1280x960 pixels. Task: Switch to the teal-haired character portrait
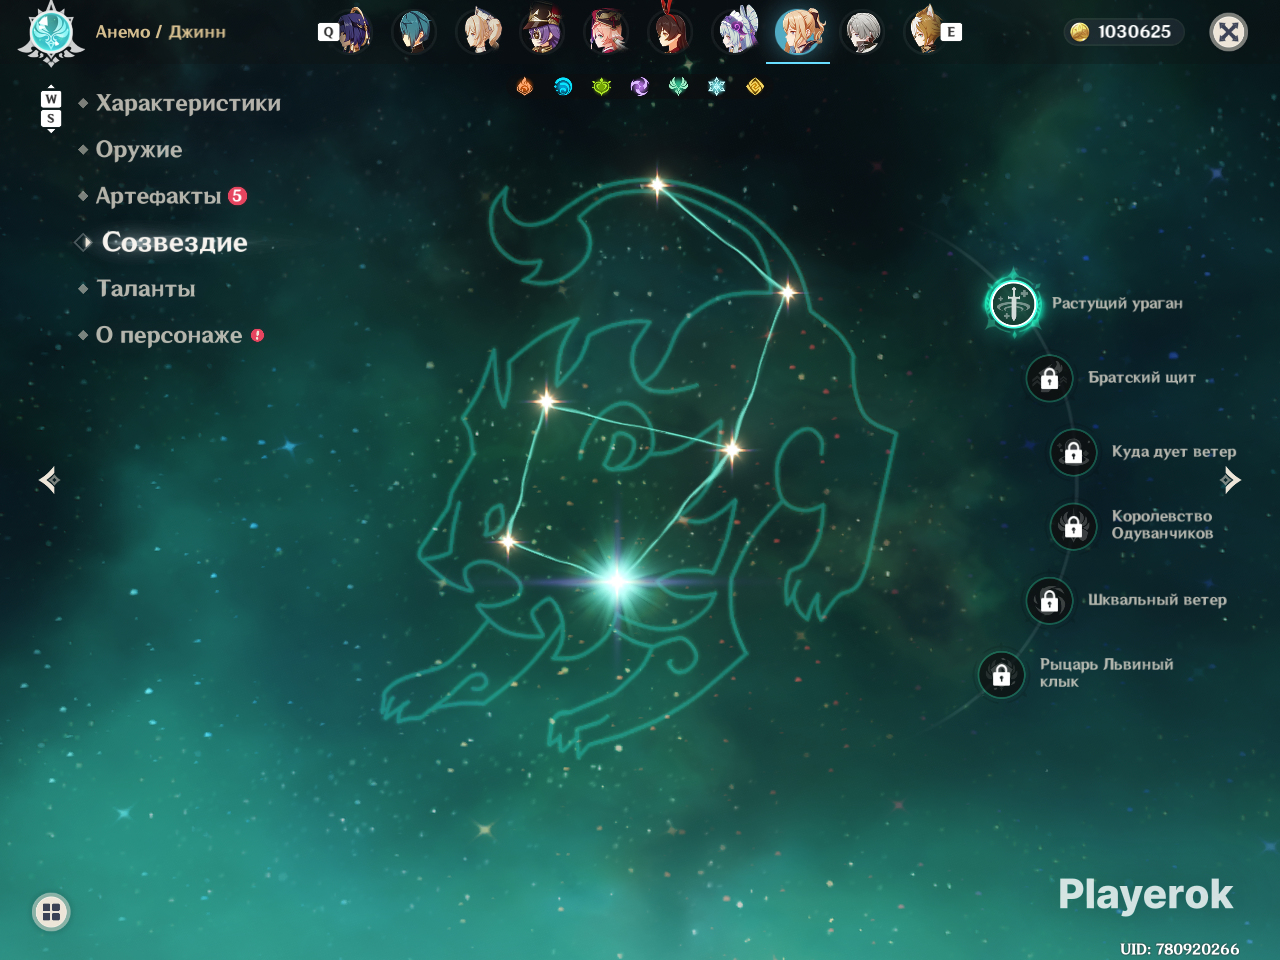coord(414,31)
